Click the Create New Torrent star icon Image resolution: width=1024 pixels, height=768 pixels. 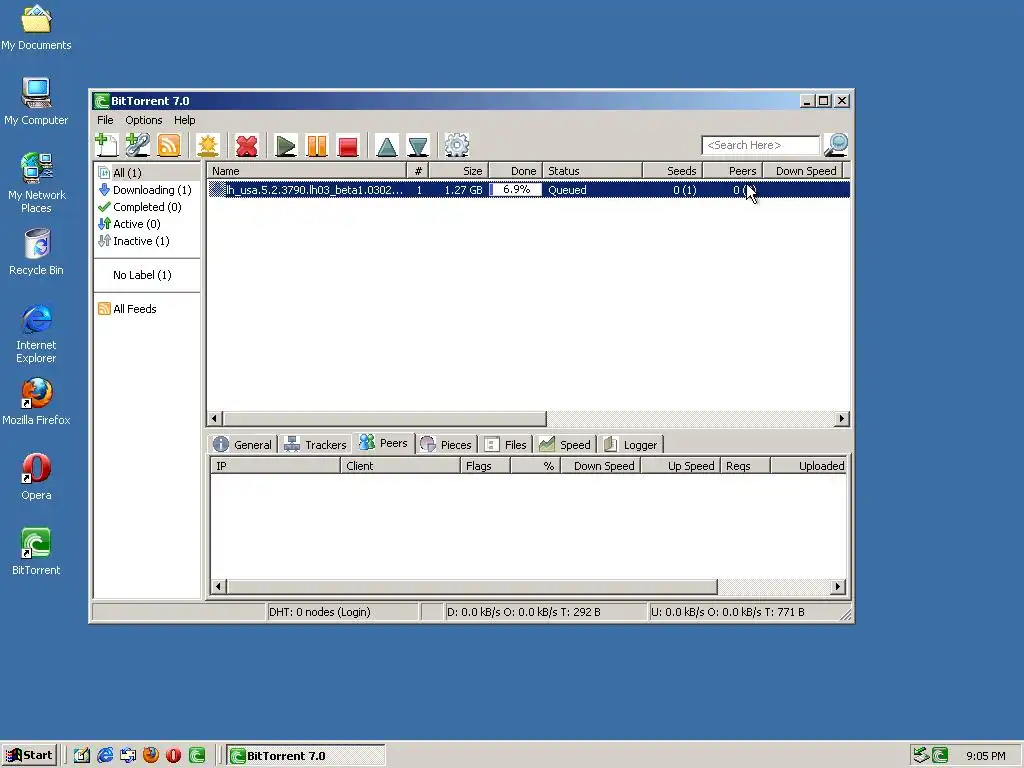coord(208,145)
